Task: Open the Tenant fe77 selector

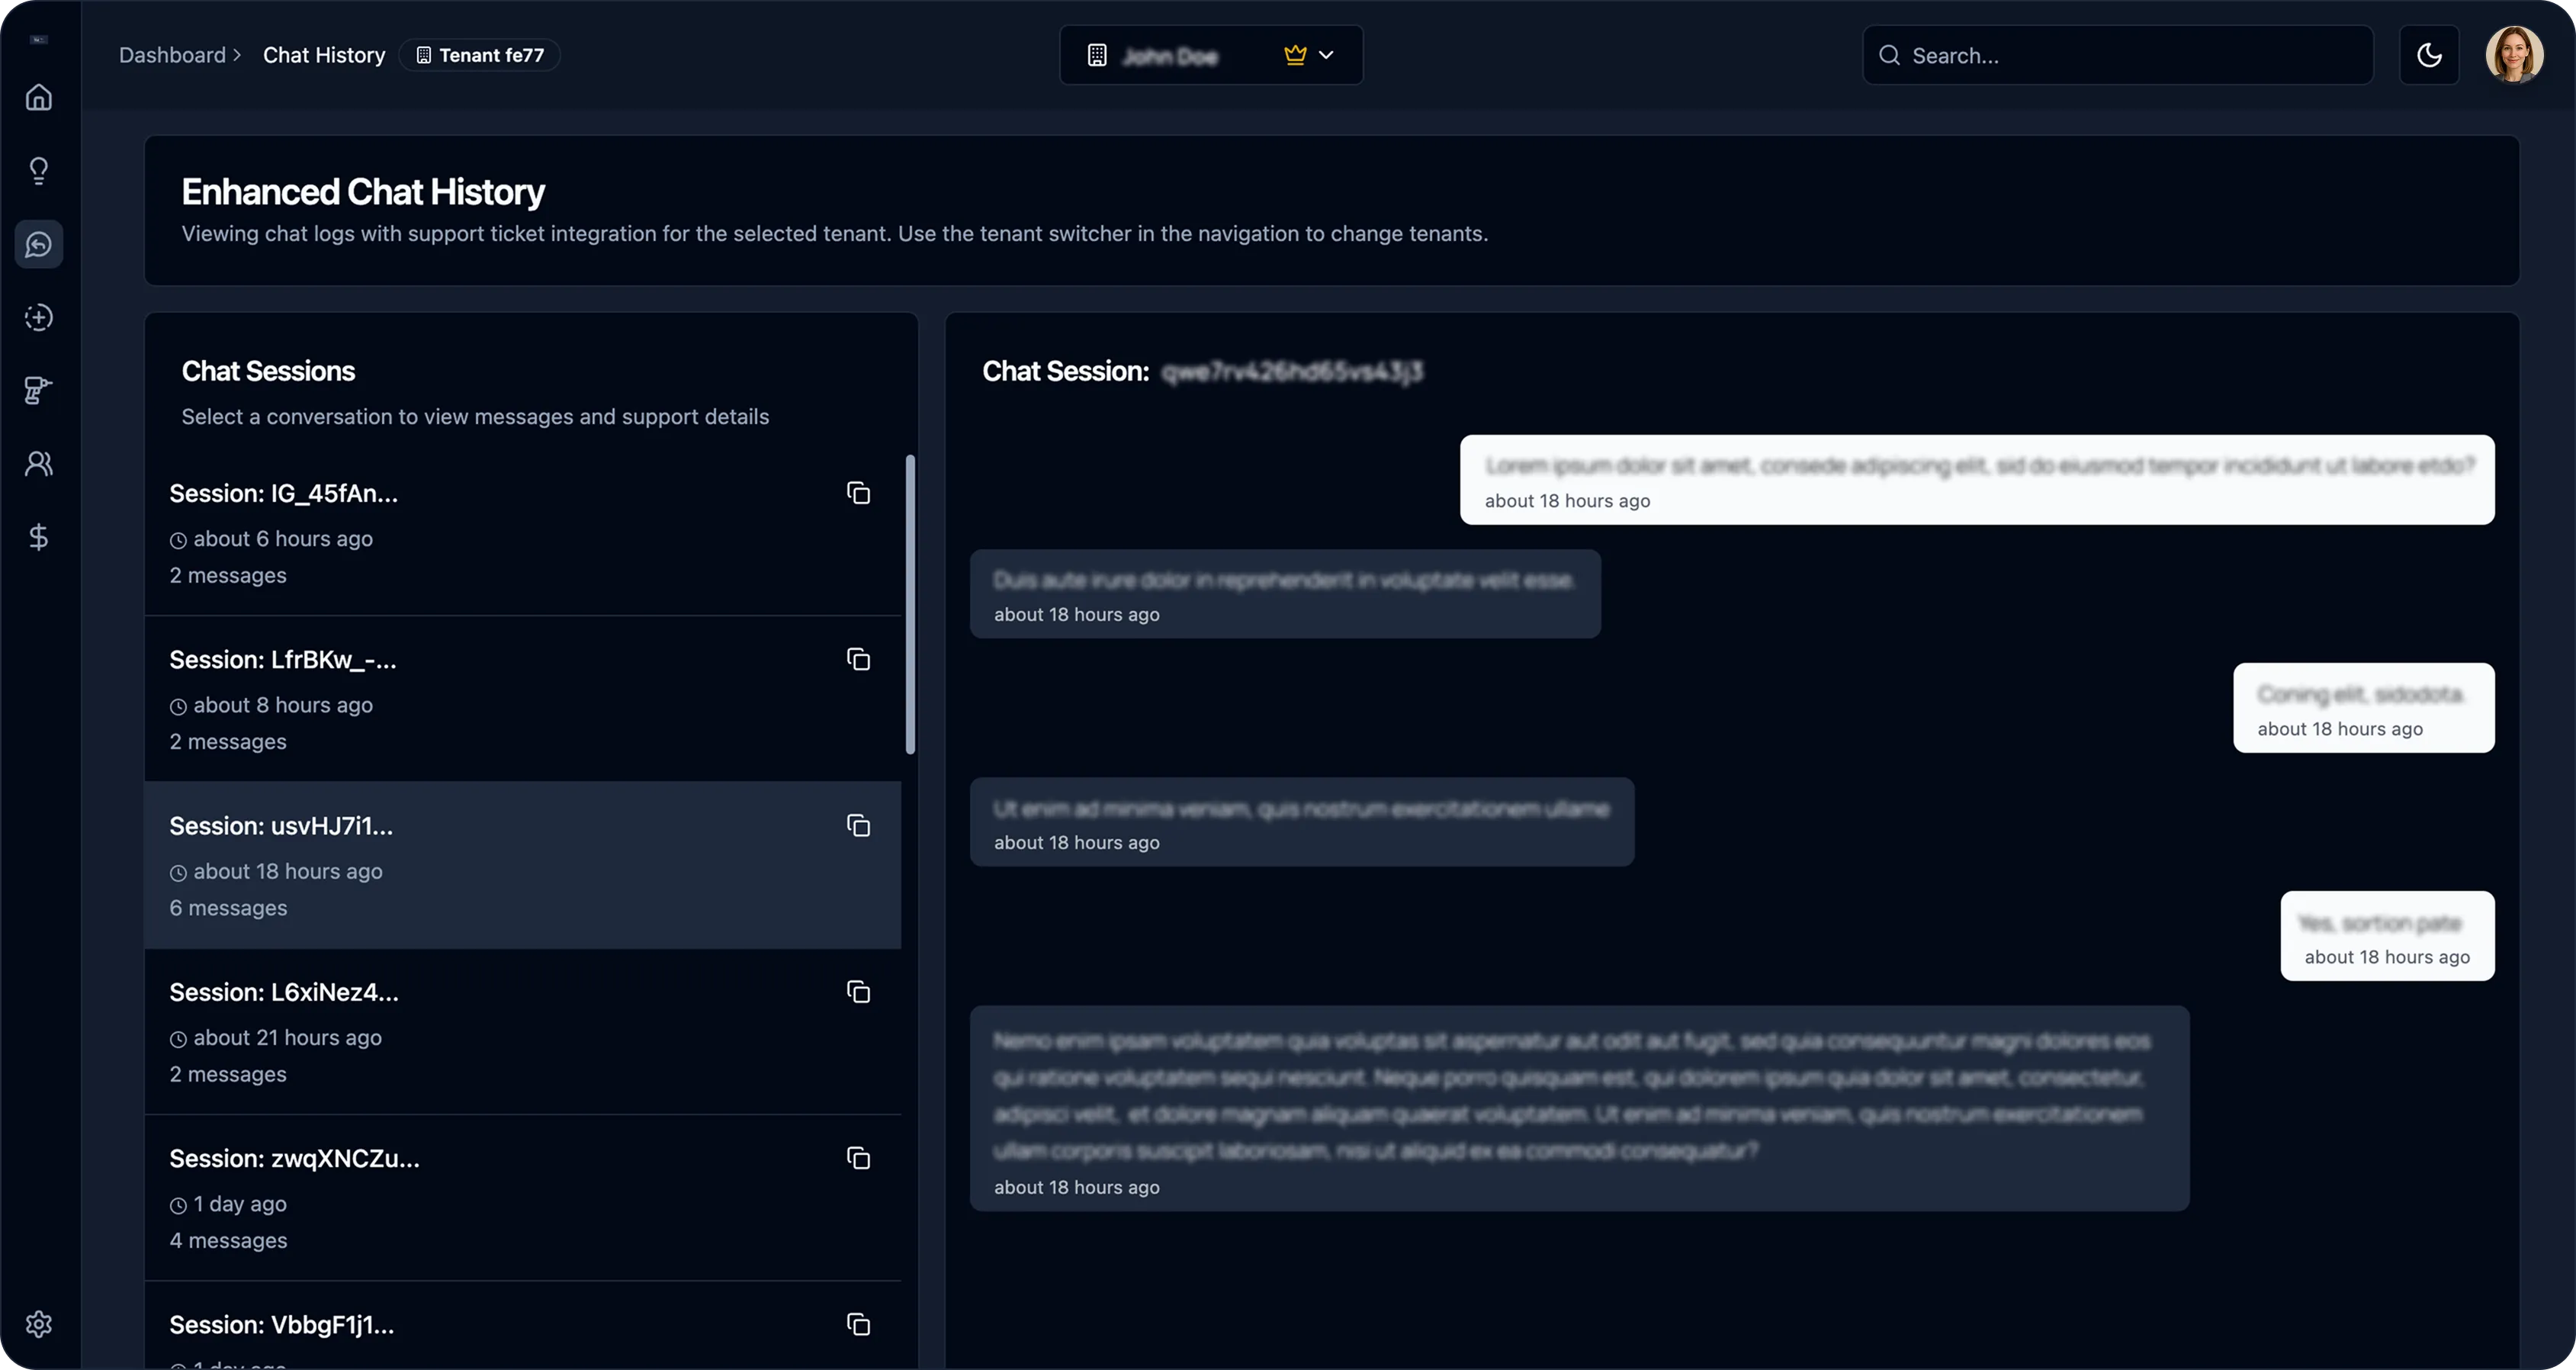Action: click(479, 55)
